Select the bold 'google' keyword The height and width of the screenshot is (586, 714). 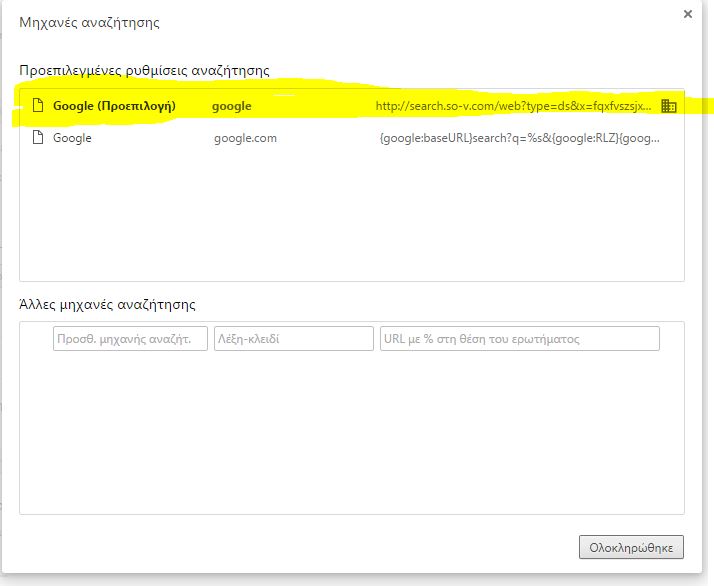tap(232, 107)
